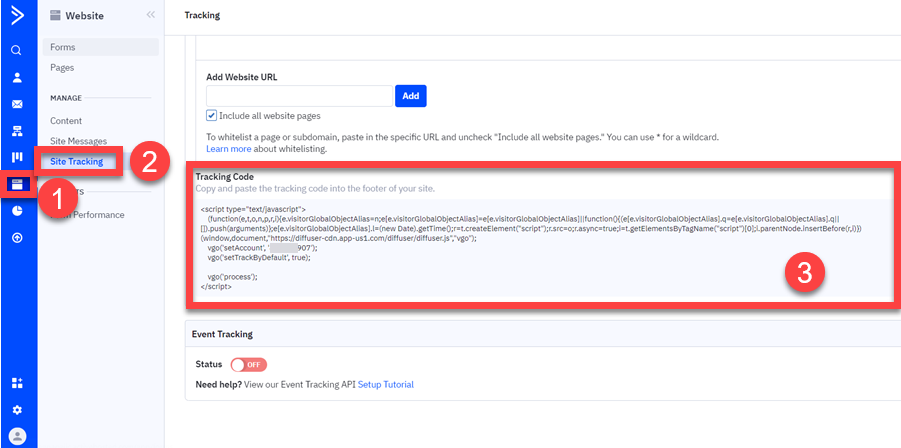The width and height of the screenshot is (901, 448).
Task: Open the Campaigns envelope icon
Action: click(17, 104)
